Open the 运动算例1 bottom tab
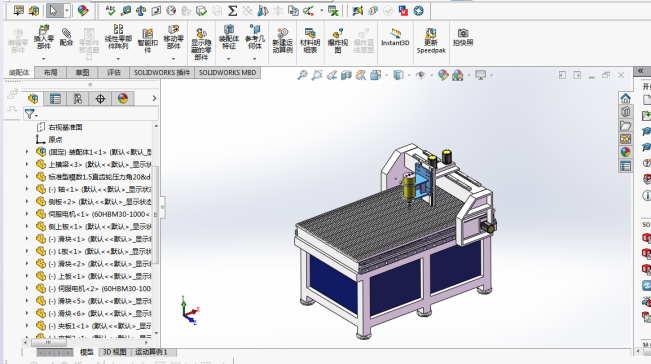Image resolution: width=651 pixels, height=364 pixels. [x=152, y=352]
